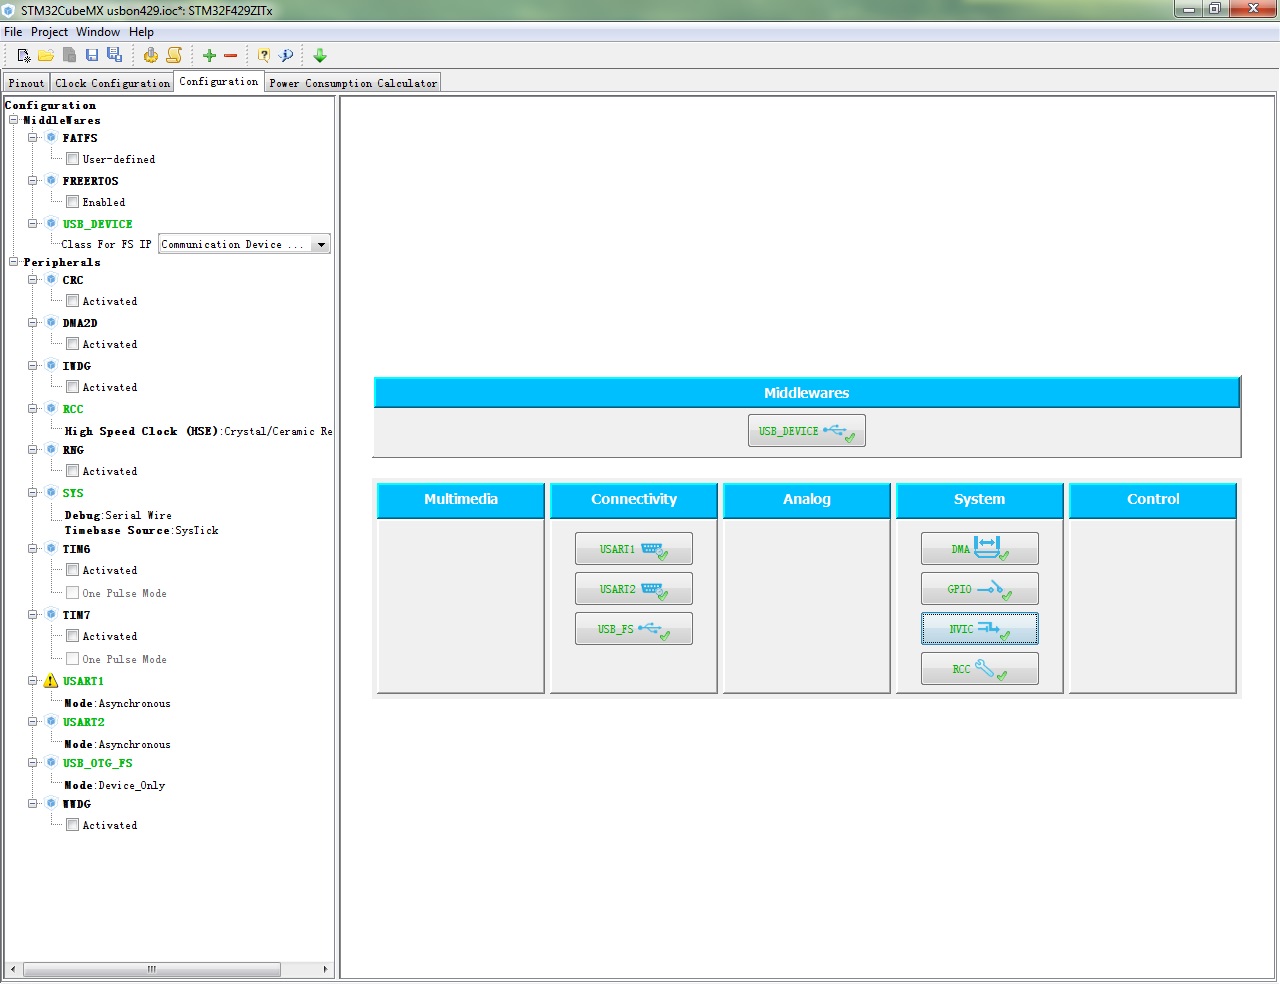
Task: Click tree panel scroll left arrow
Action: (x=12, y=970)
